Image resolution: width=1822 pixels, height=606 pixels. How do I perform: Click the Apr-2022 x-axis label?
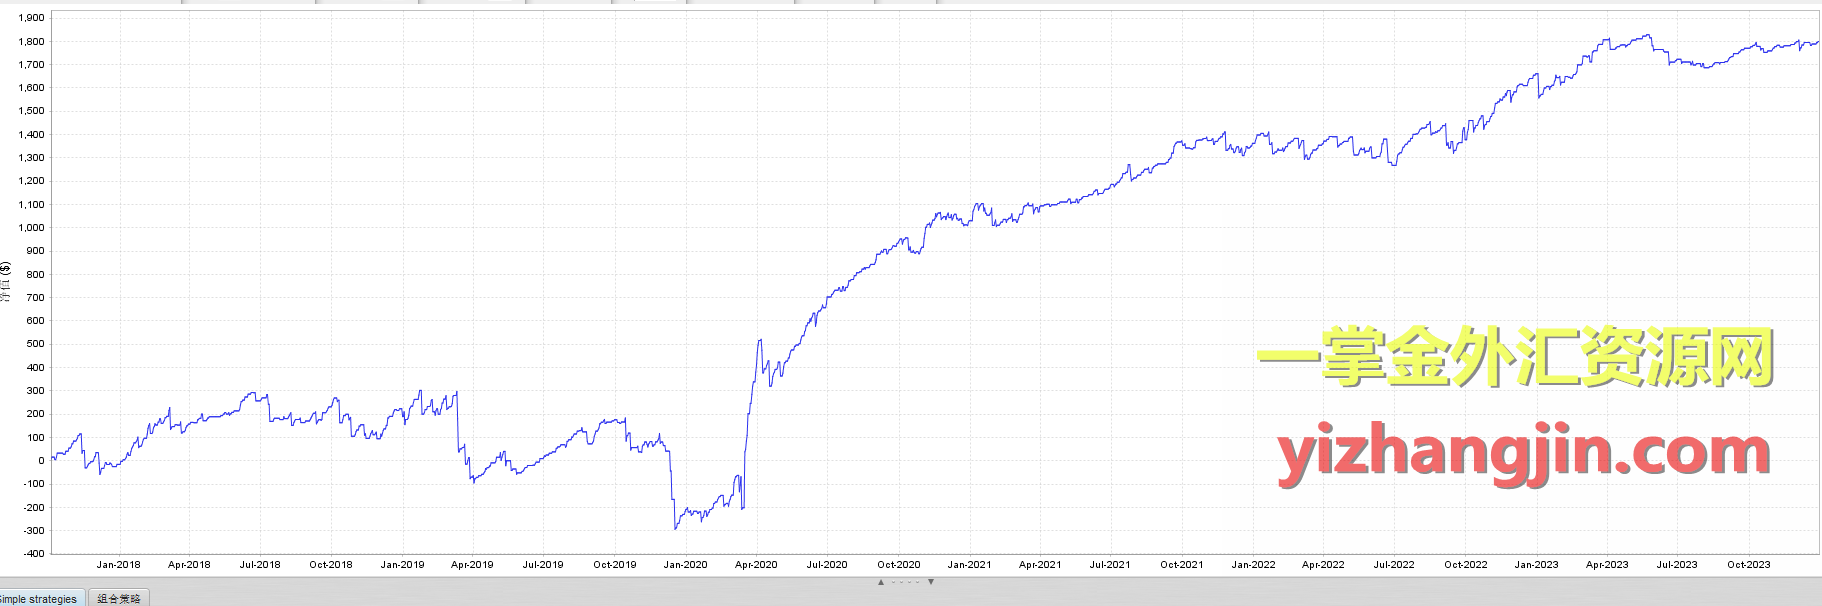coord(1323,565)
